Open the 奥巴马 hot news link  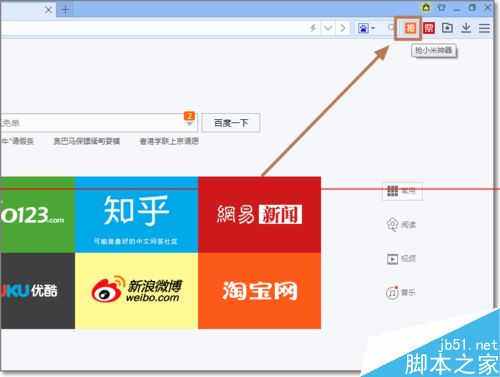coord(87,141)
